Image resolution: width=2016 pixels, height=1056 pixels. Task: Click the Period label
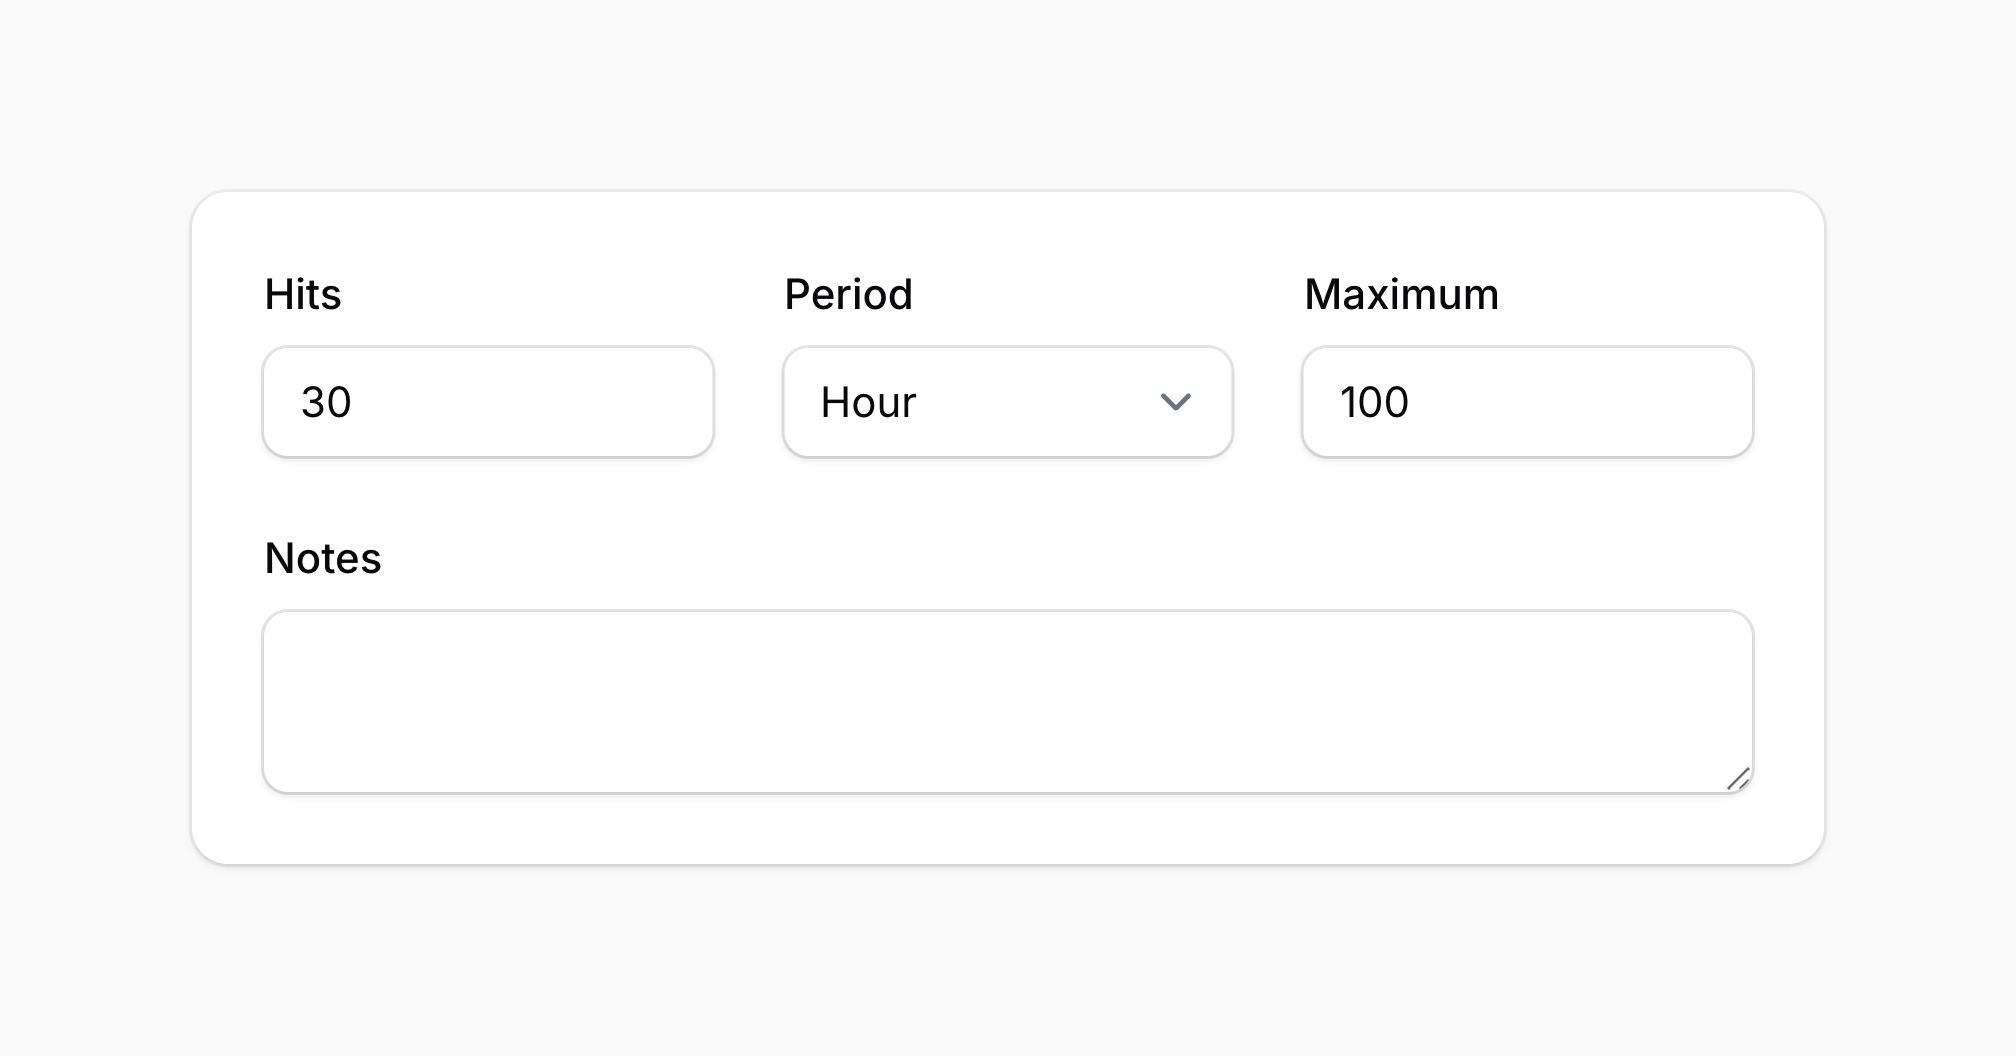point(848,294)
